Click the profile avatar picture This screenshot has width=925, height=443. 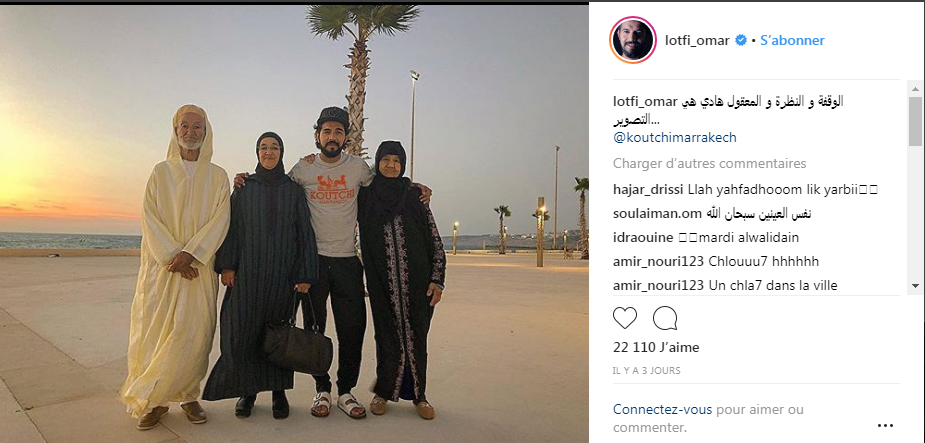click(632, 40)
